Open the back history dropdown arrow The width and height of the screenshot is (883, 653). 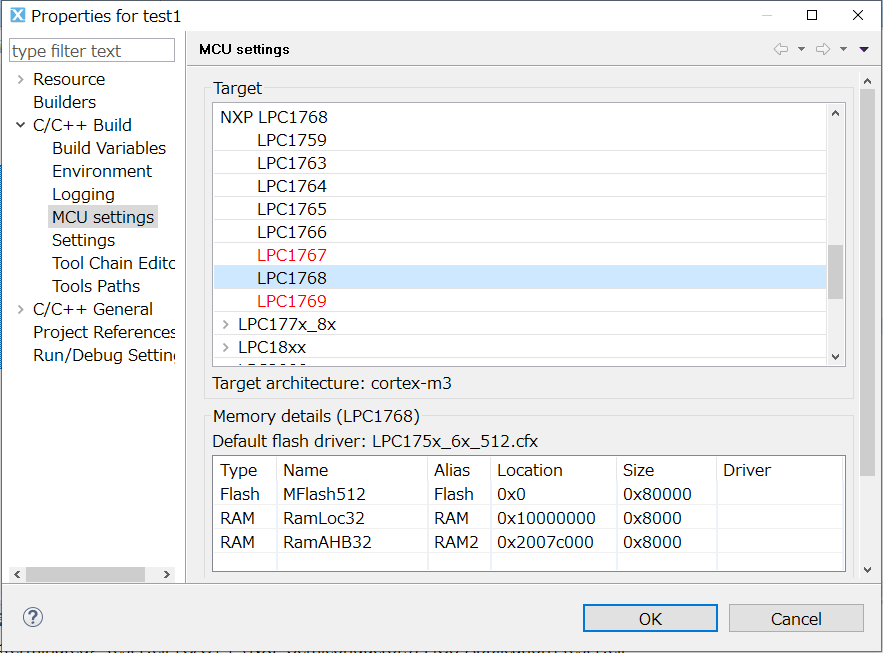[x=801, y=49]
